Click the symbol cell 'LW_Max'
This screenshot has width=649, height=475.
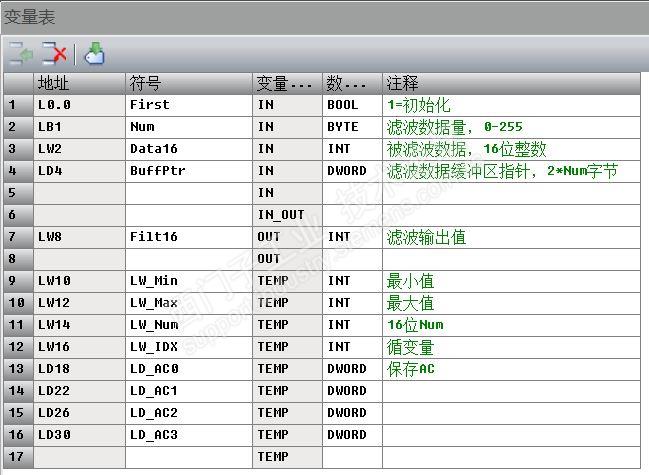click(x=189, y=303)
